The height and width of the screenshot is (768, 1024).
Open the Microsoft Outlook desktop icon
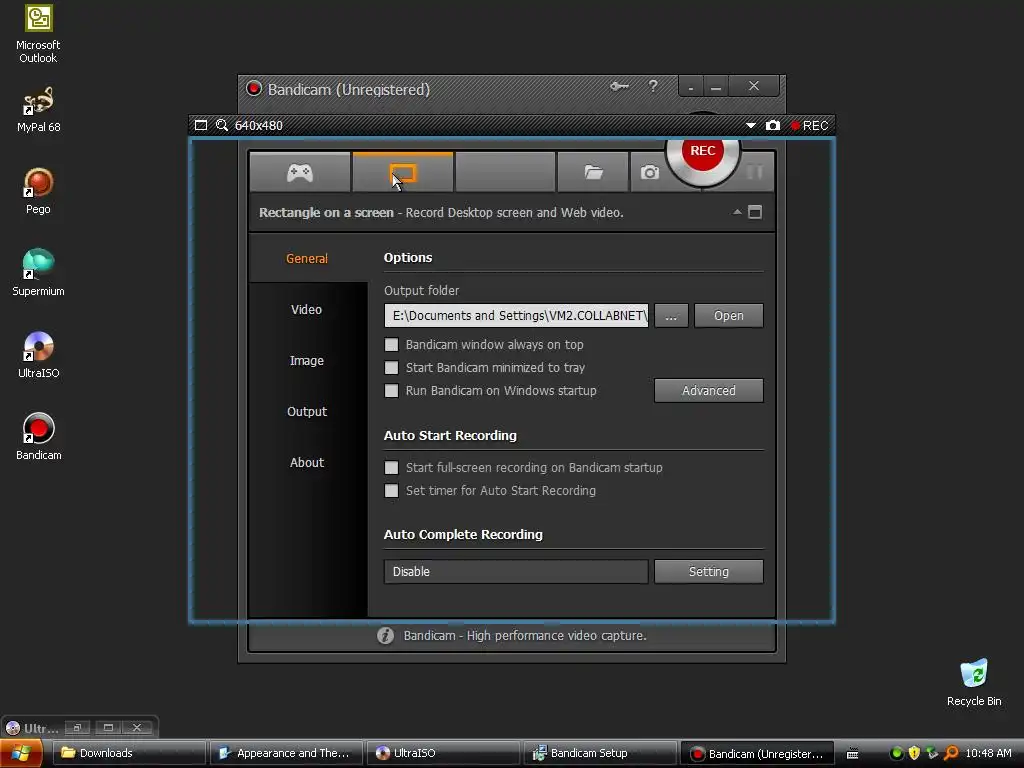tap(38, 34)
